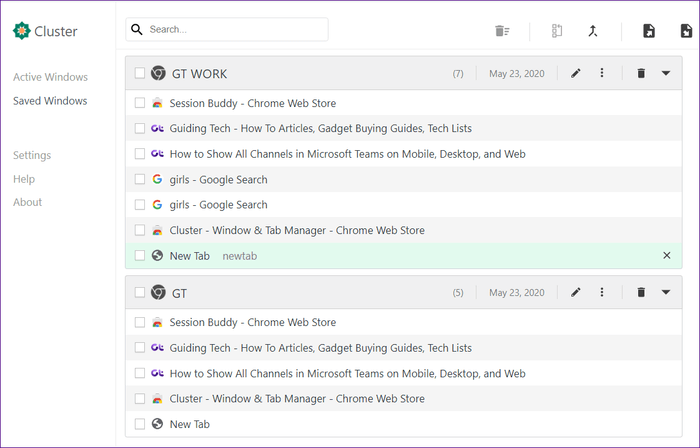Collapse the GT WORK window with arrow

pos(666,73)
